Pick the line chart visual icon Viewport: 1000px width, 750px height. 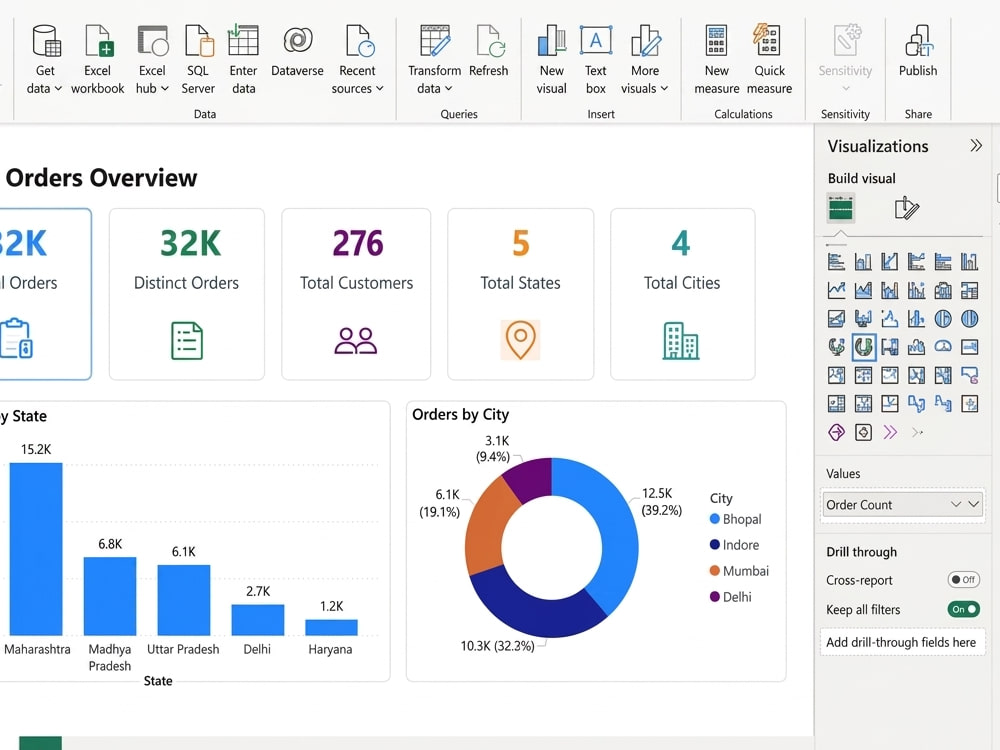click(x=836, y=290)
